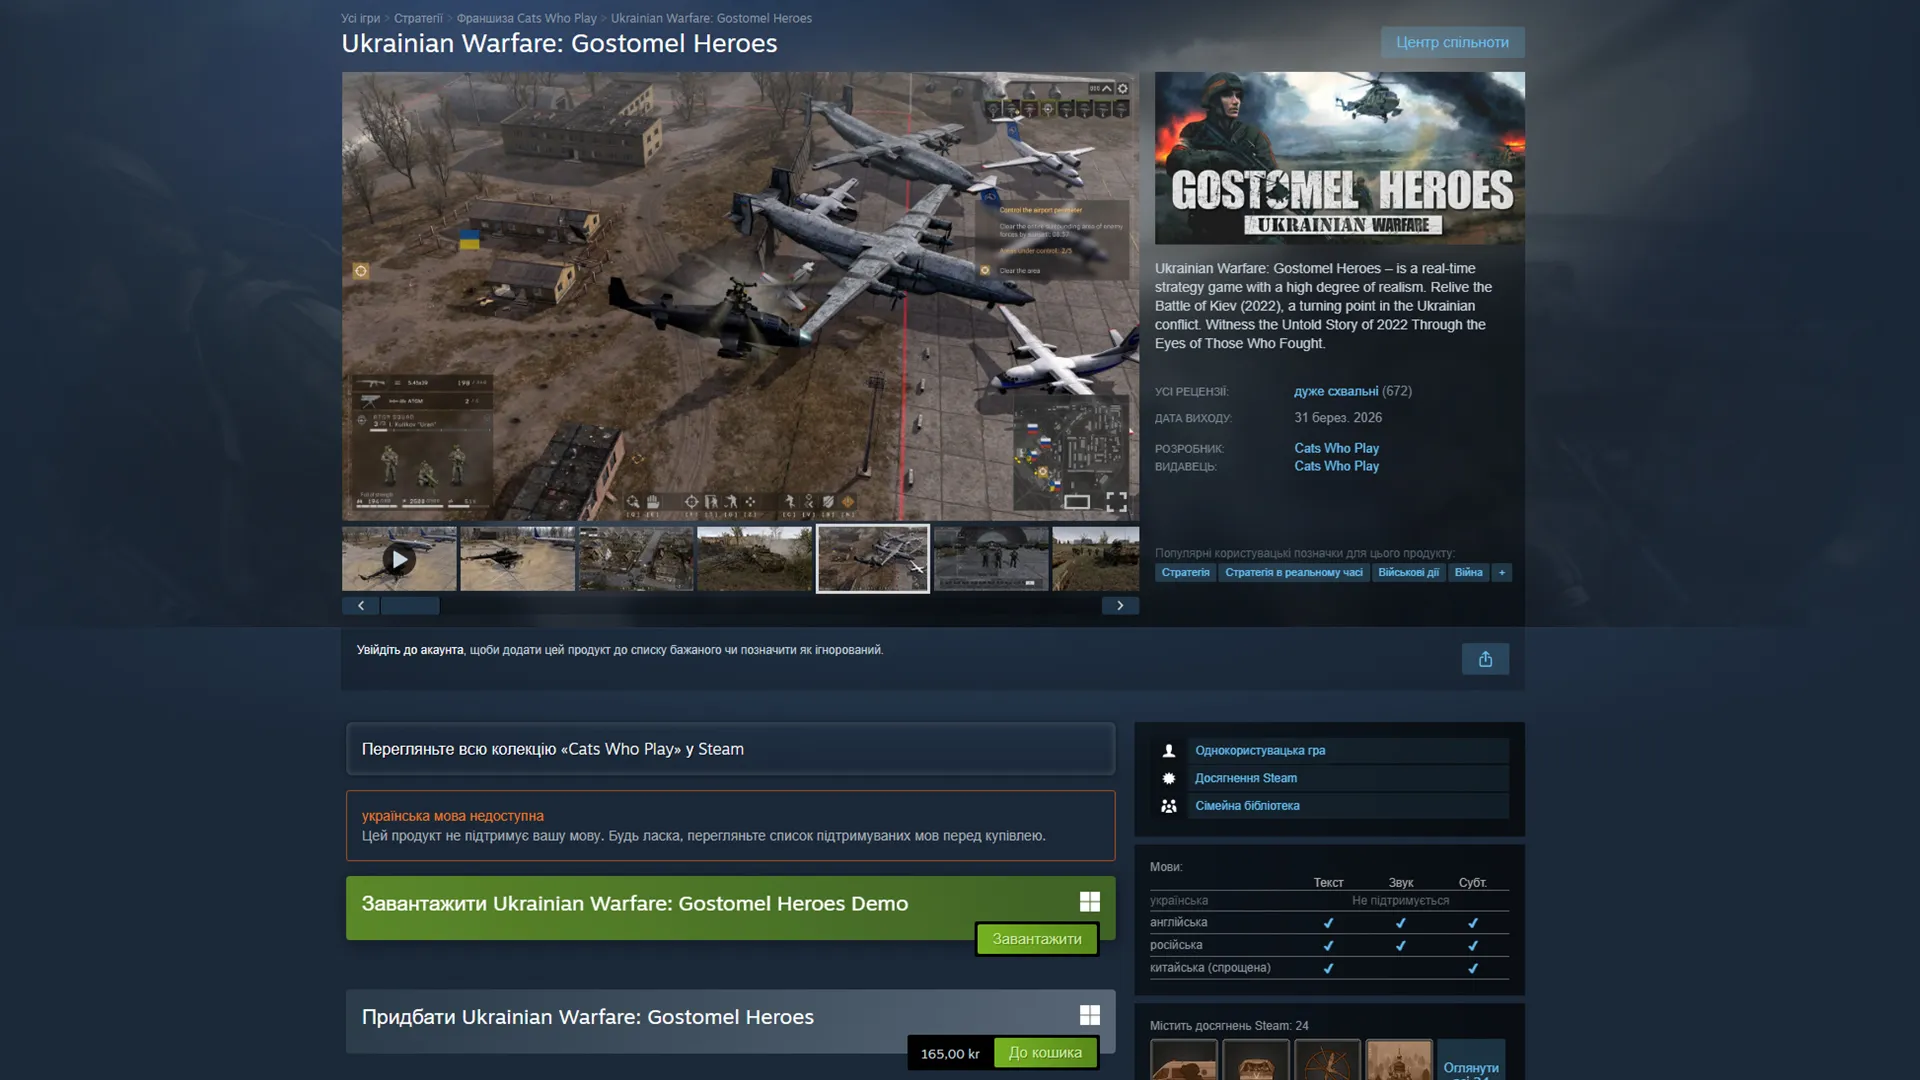Click the family library icon
The height and width of the screenshot is (1080, 1920).
[x=1168, y=806]
